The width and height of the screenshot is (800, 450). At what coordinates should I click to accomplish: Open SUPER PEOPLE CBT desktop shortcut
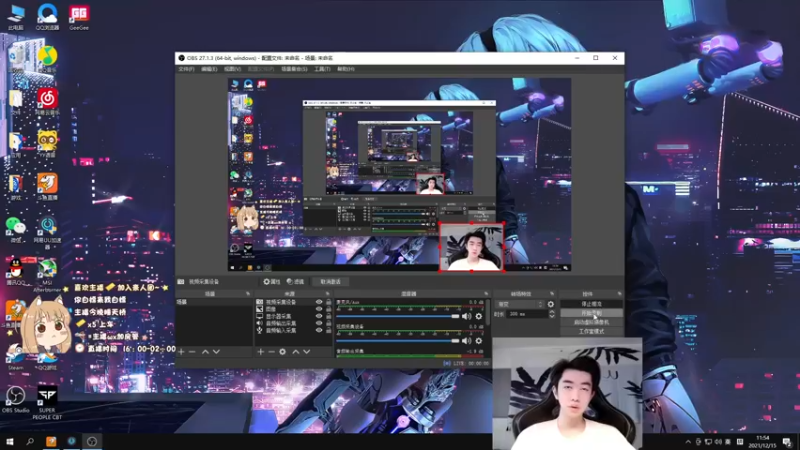[x=47, y=403]
